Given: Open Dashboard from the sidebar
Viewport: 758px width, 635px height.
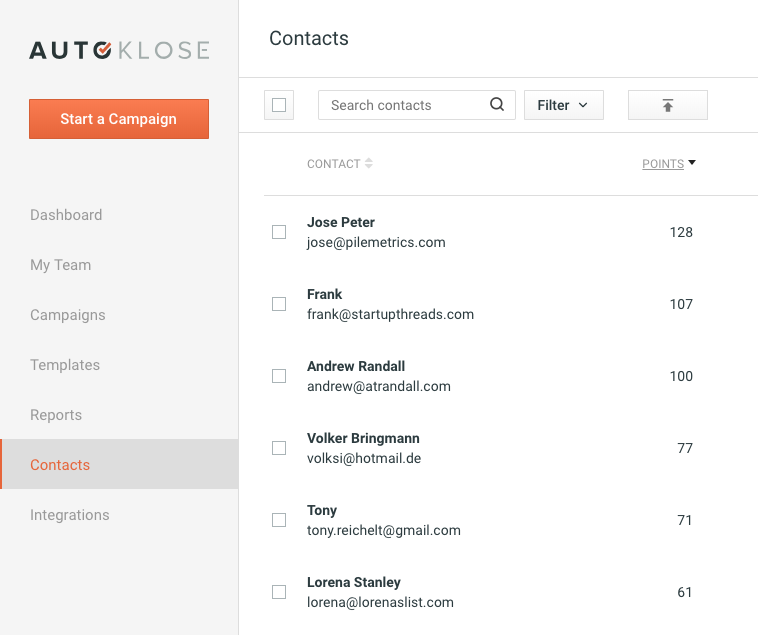Looking at the screenshot, I should tap(66, 215).
